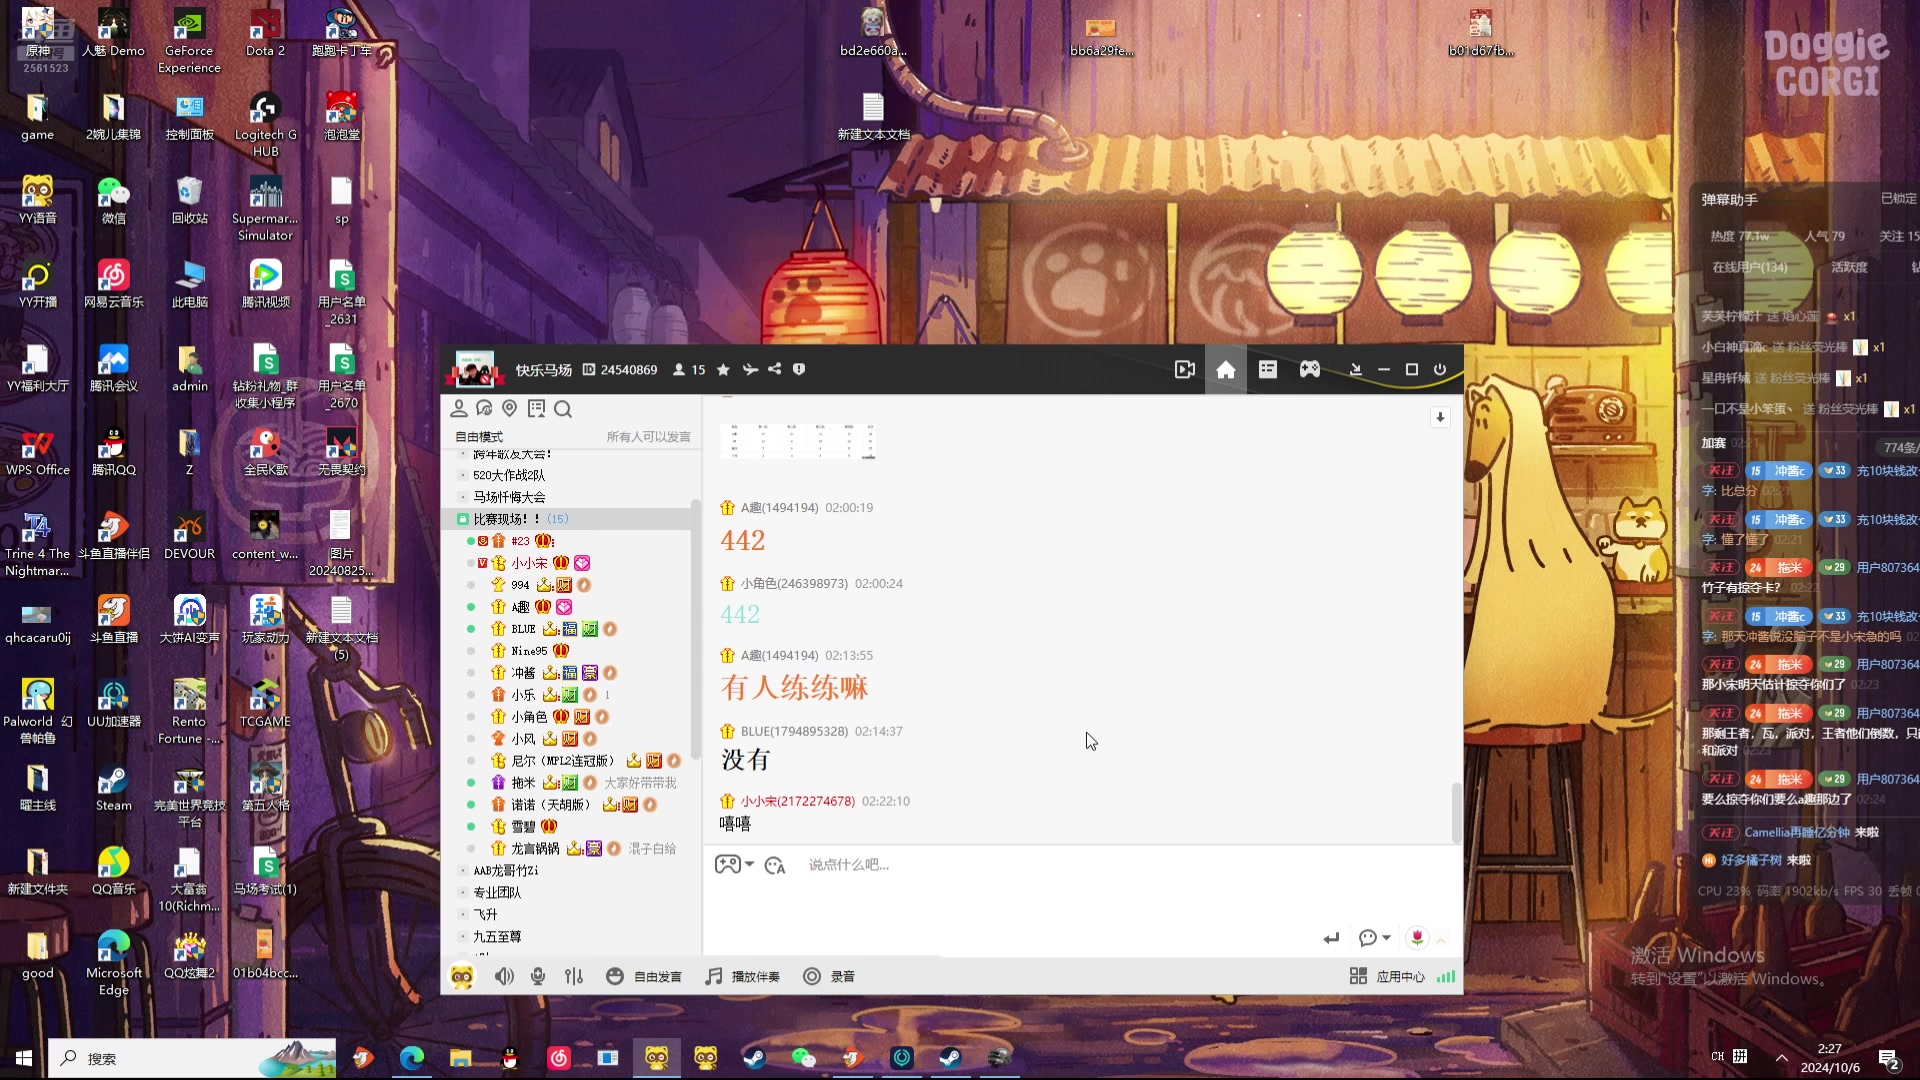This screenshot has width=1920, height=1080.
Task: Send a flower with the tulip button
Action: pyautogui.click(x=1417, y=938)
